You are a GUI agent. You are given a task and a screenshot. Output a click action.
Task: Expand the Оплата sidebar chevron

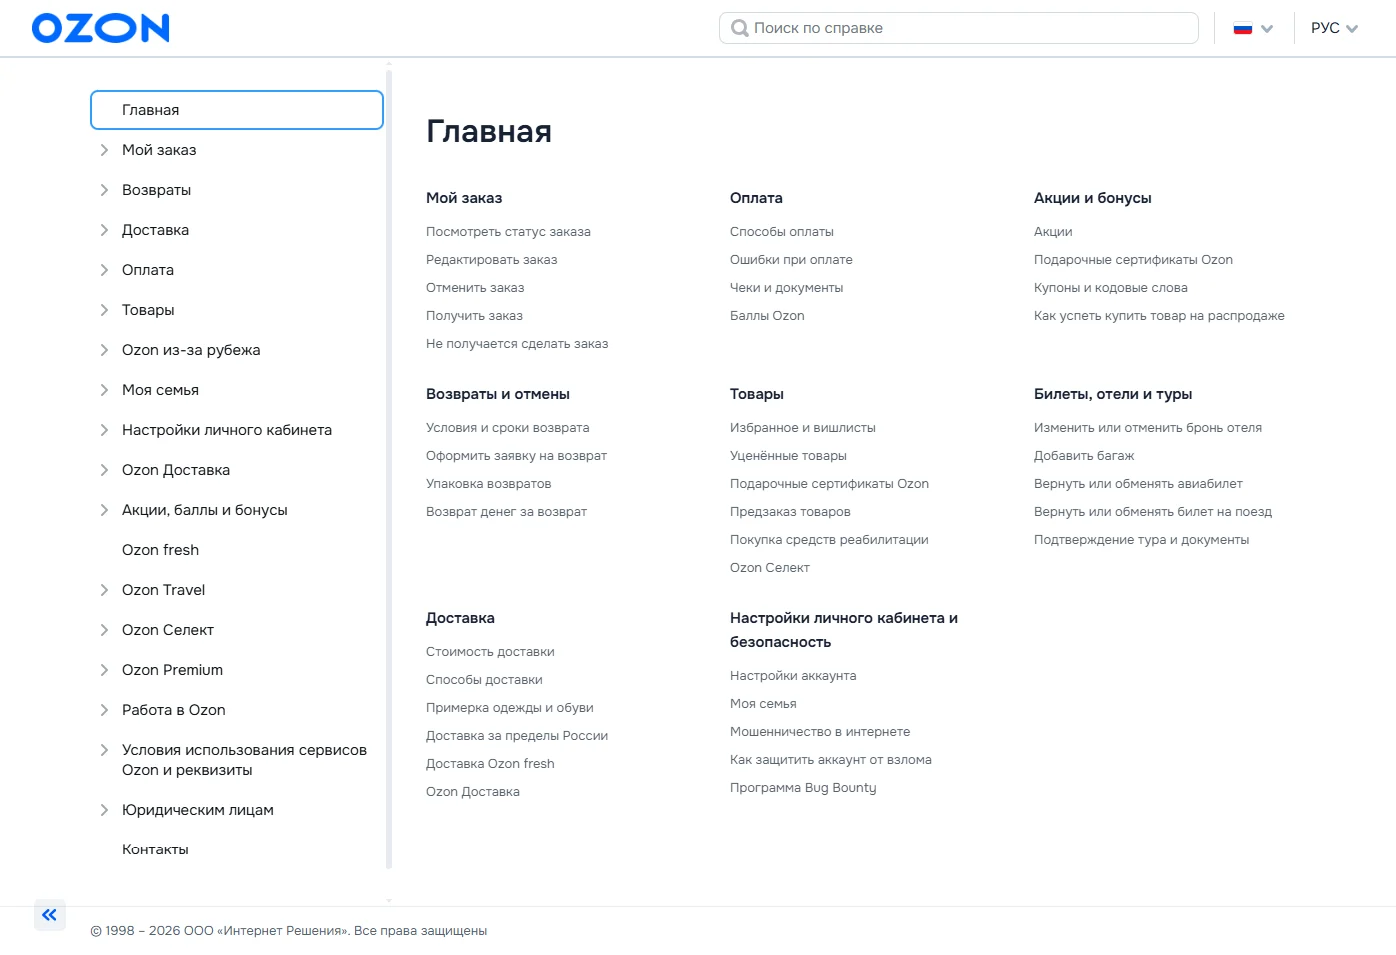(104, 270)
